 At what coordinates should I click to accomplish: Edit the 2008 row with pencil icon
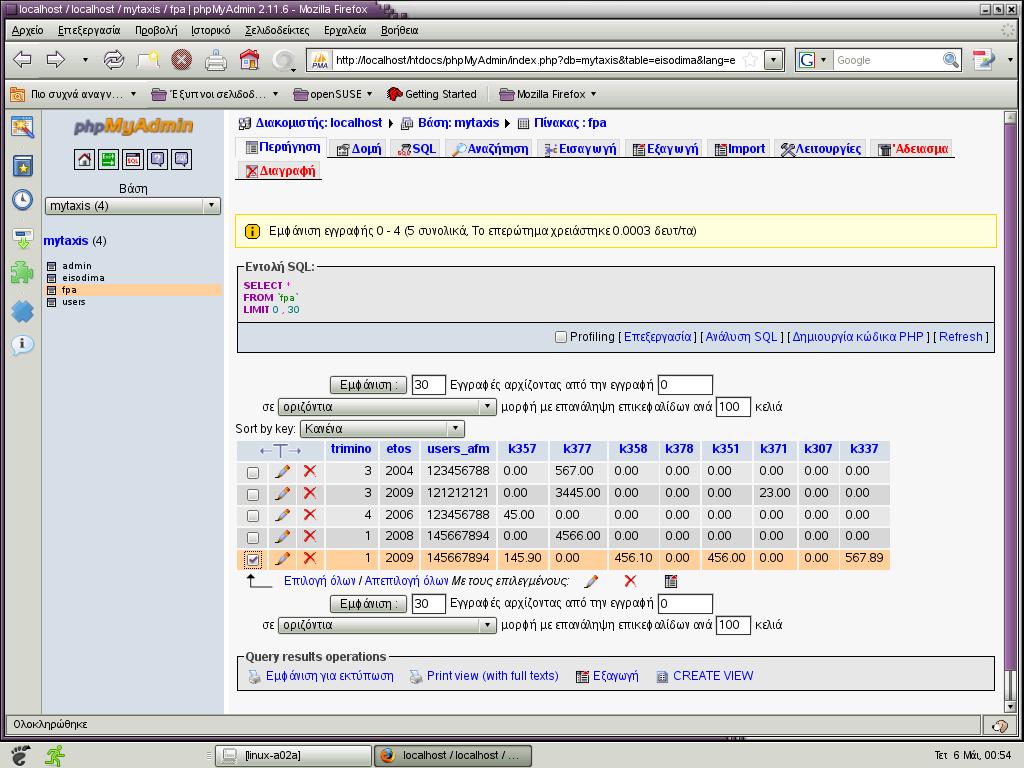[x=282, y=536]
